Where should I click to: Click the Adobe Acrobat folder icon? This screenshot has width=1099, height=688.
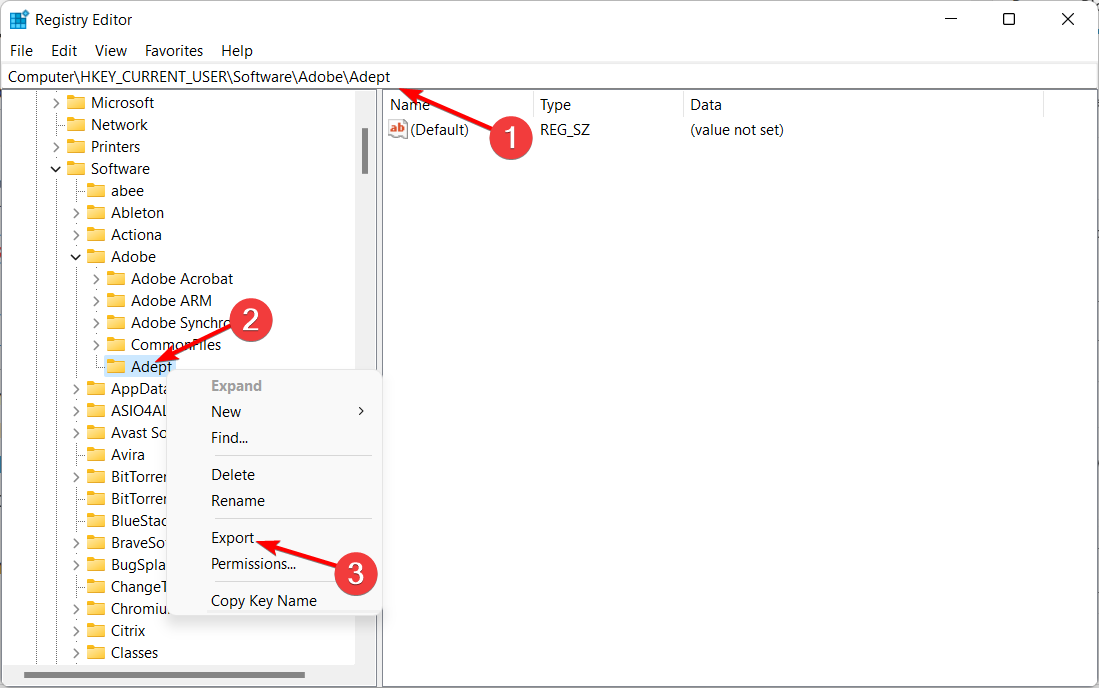tap(116, 279)
